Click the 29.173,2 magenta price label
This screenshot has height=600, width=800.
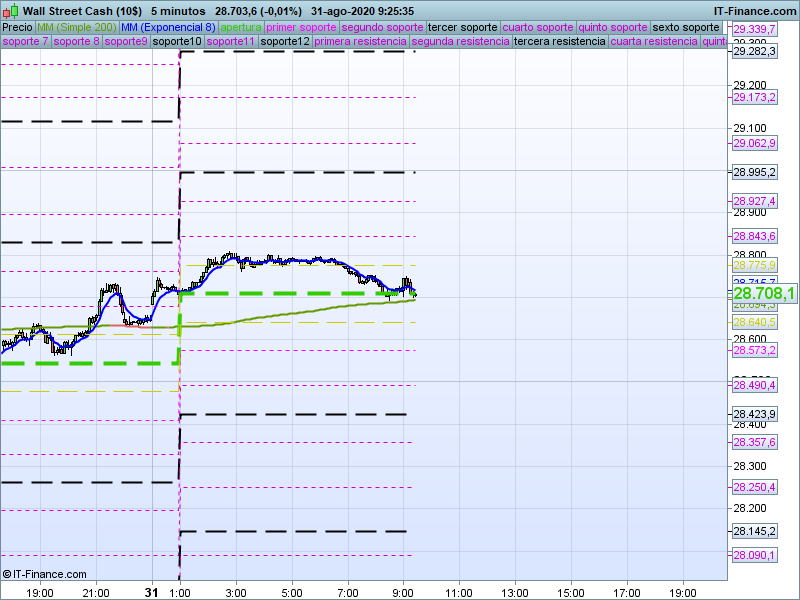point(755,98)
